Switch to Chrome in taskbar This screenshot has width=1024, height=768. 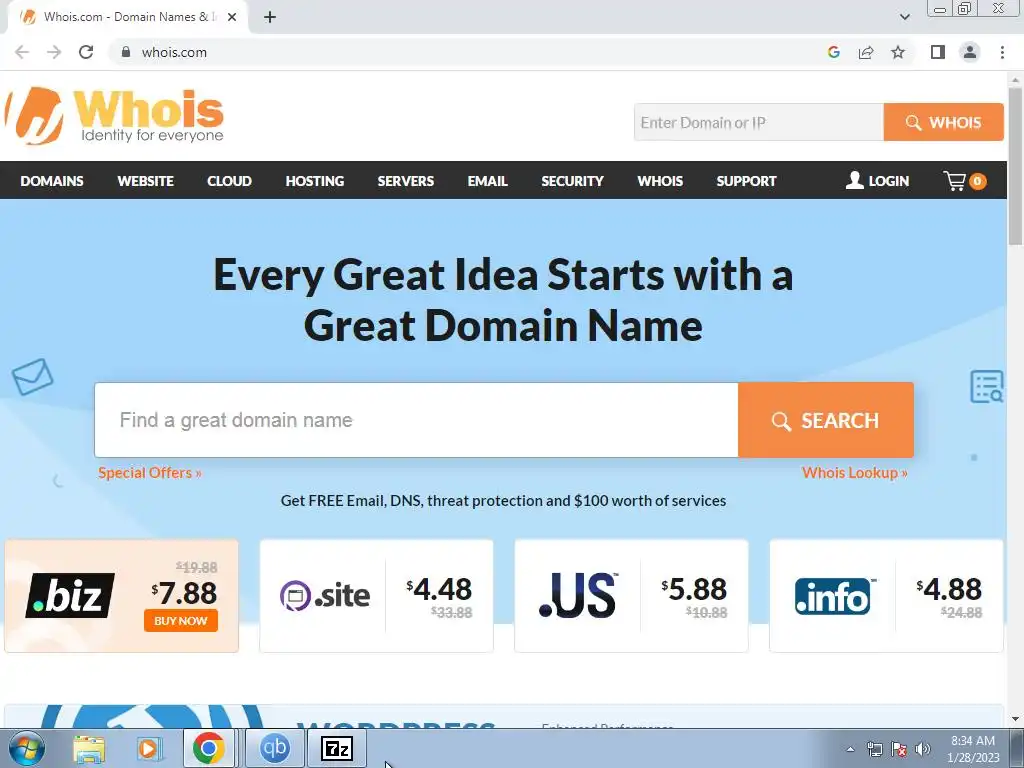(x=208, y=748)
